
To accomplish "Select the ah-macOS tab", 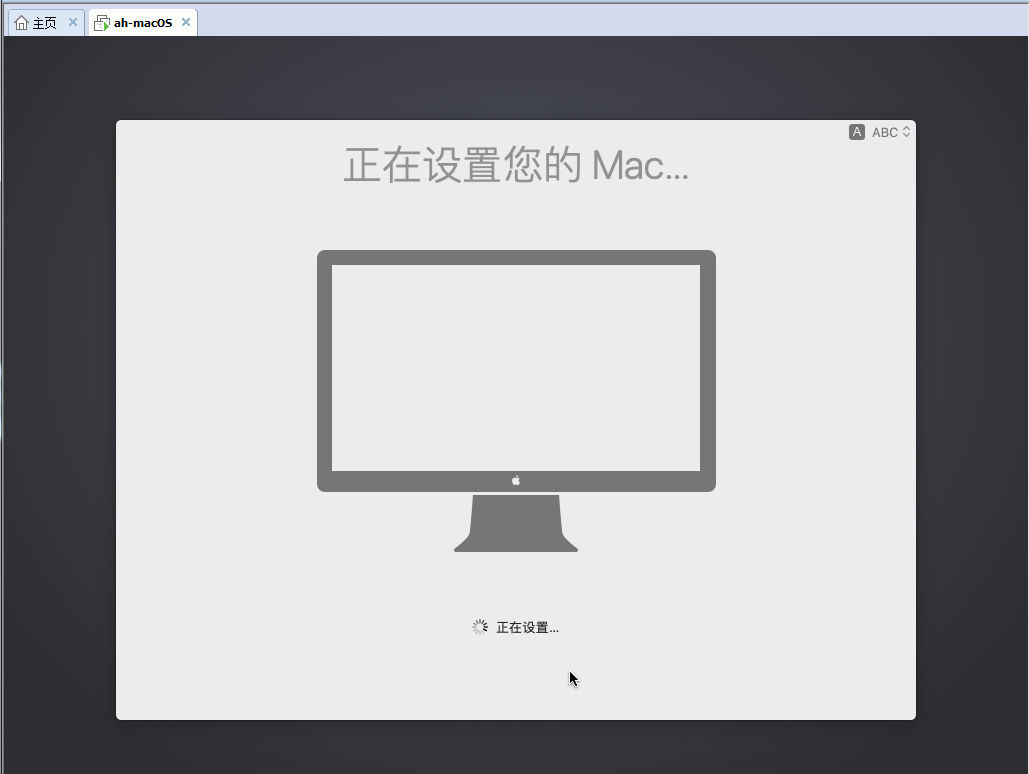I will [x=142, y=23].
